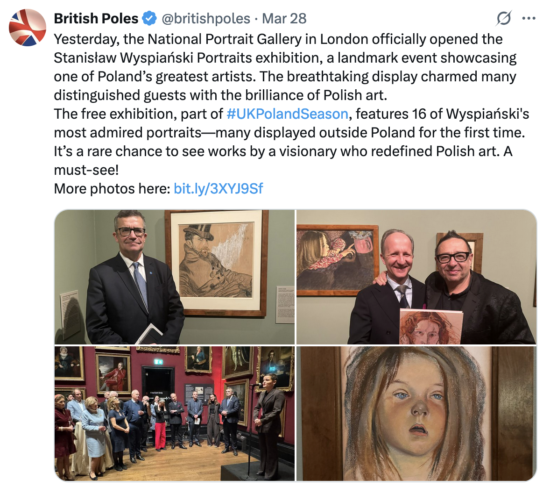Click the man in glasses wearing blue tie
This screenshot has height=487, width=550.
134,279
